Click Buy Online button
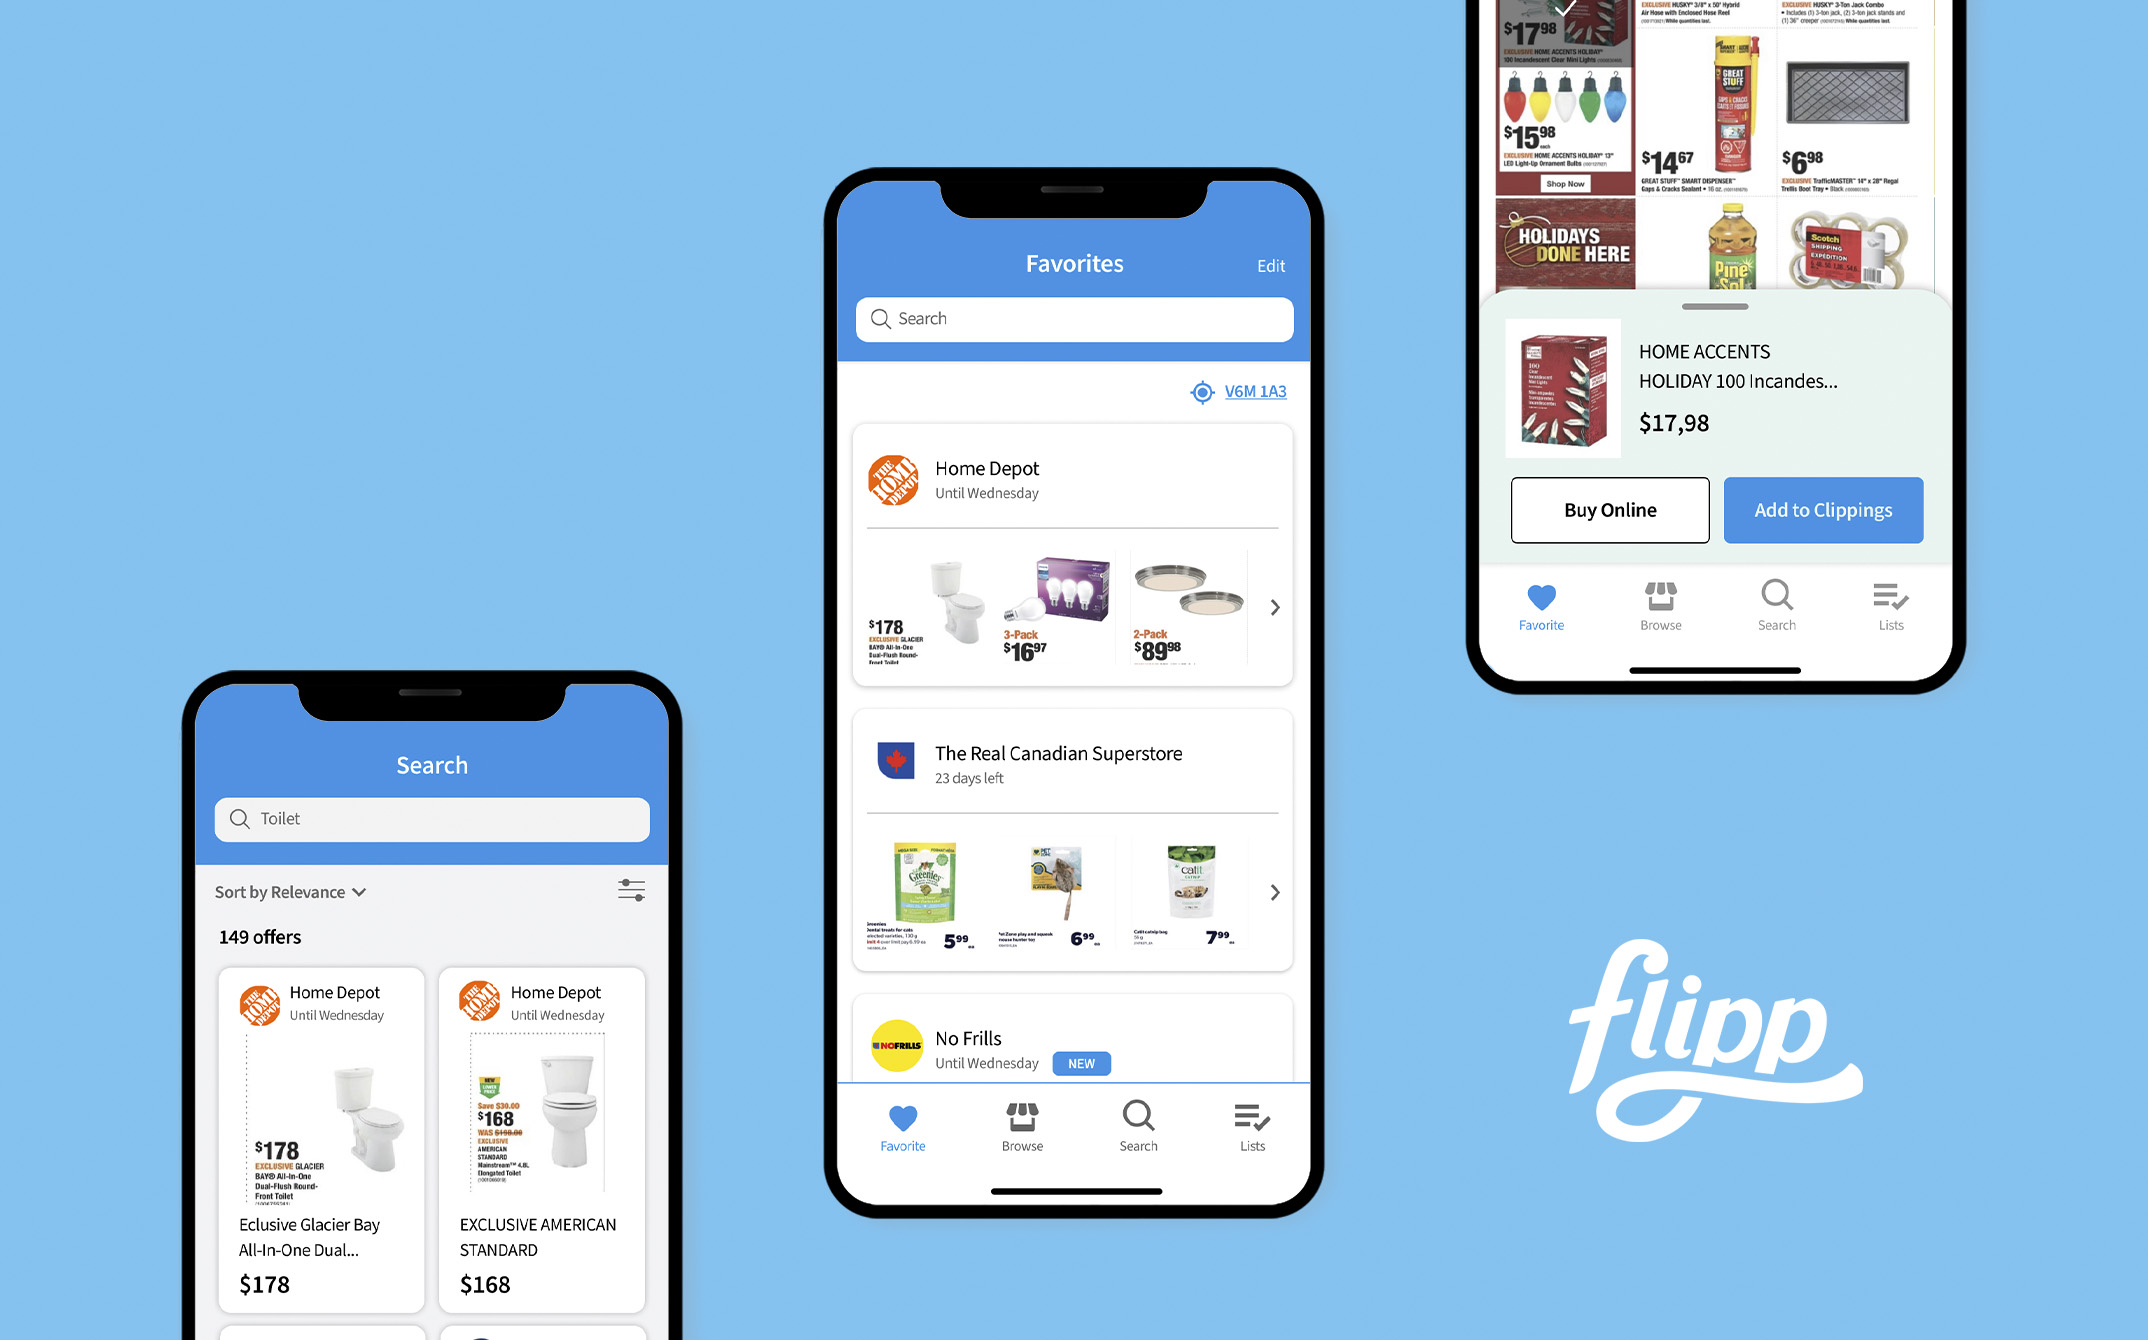Viewport: 2148px width, 1340px height. click(x=1609, y=509)
